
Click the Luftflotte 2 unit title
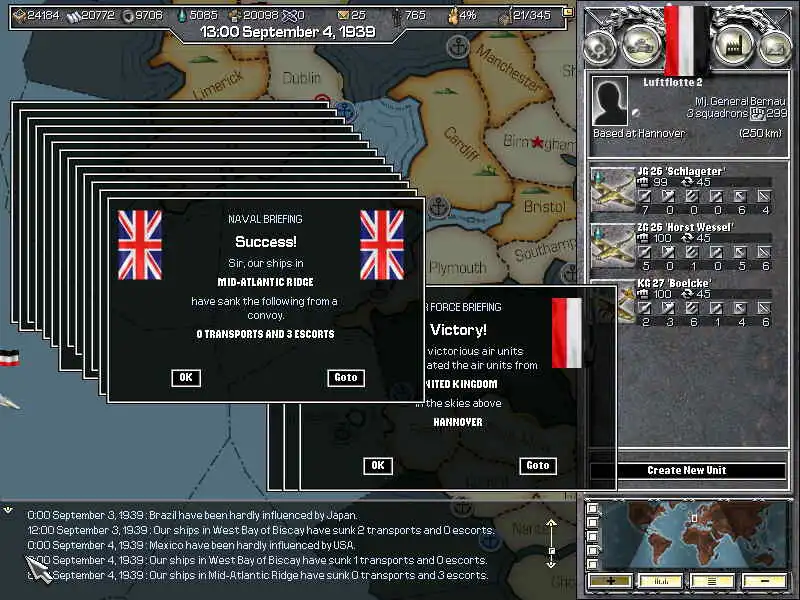point(672,82)
